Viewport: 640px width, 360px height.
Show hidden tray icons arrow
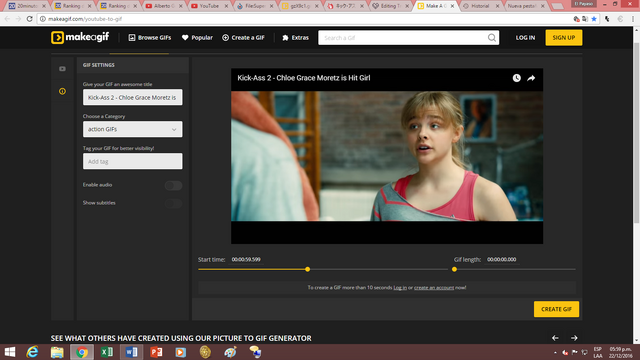coord(555,352)
